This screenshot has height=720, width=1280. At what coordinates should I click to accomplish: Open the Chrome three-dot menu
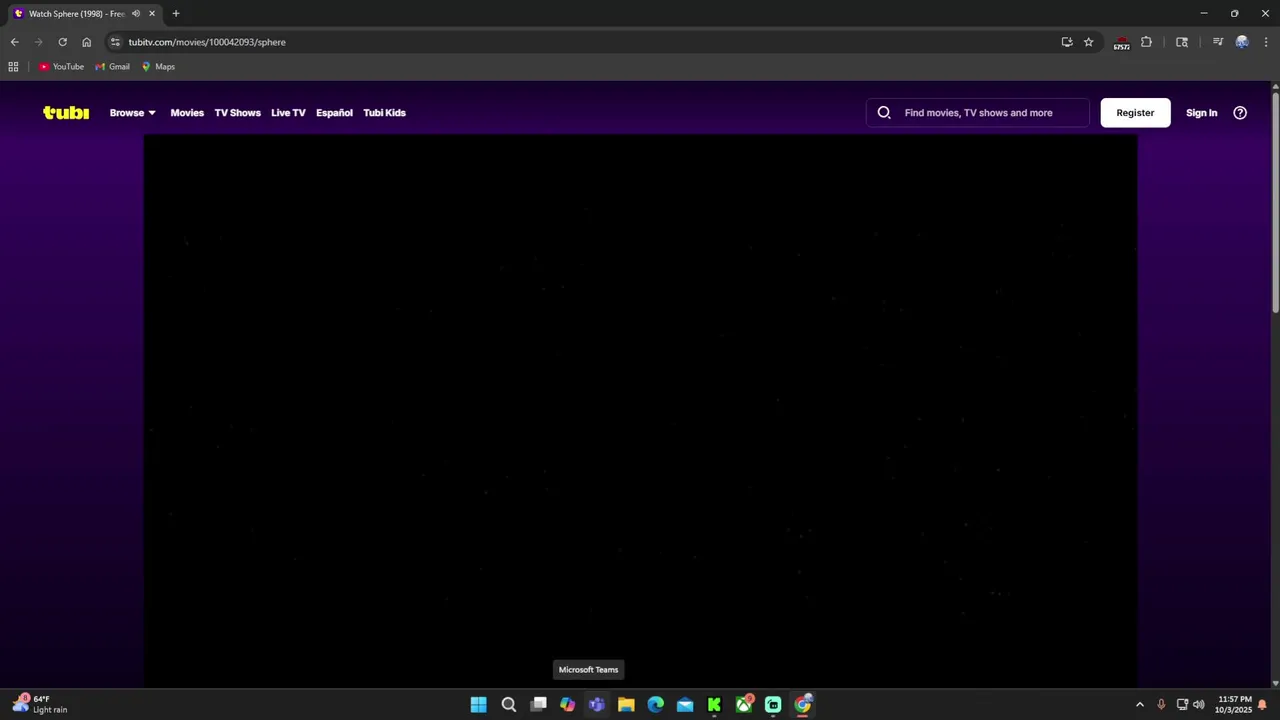pos(1266,42)
